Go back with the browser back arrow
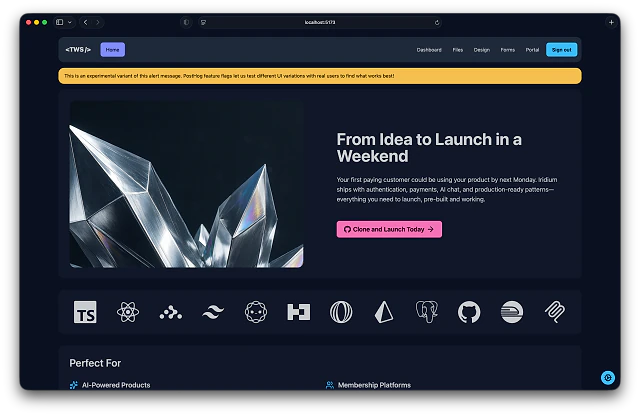This screenshot has width=640, height=416. click(85, 22)
